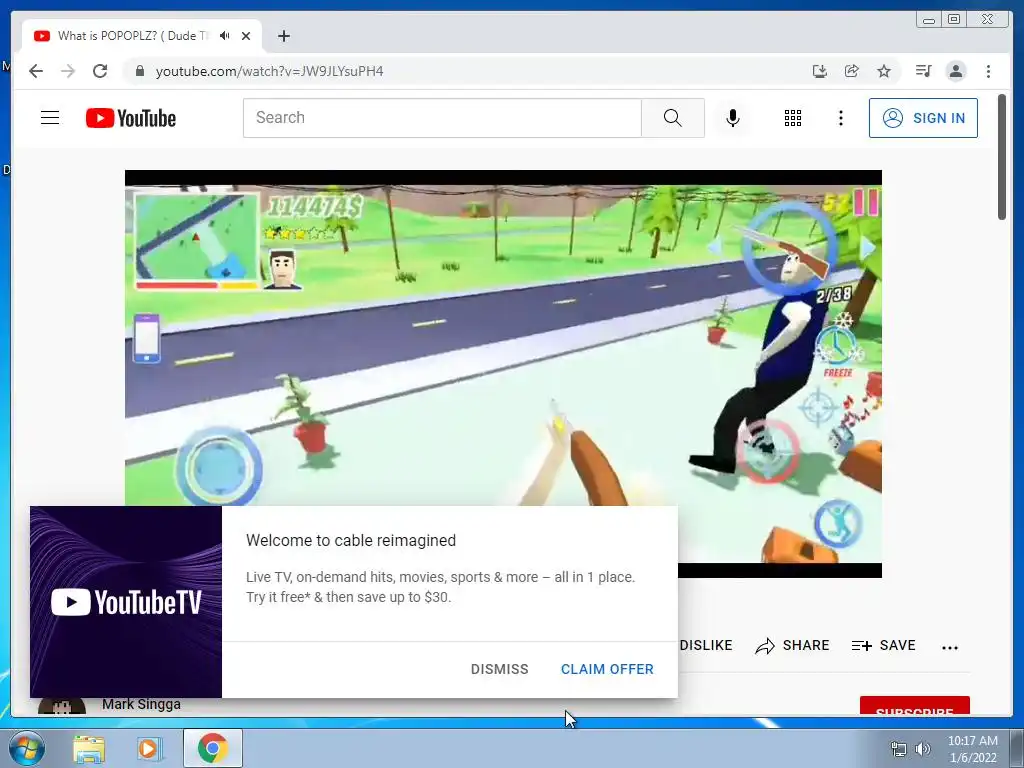Launch Windows Media Player from taskbar

(x=148, y=749)
